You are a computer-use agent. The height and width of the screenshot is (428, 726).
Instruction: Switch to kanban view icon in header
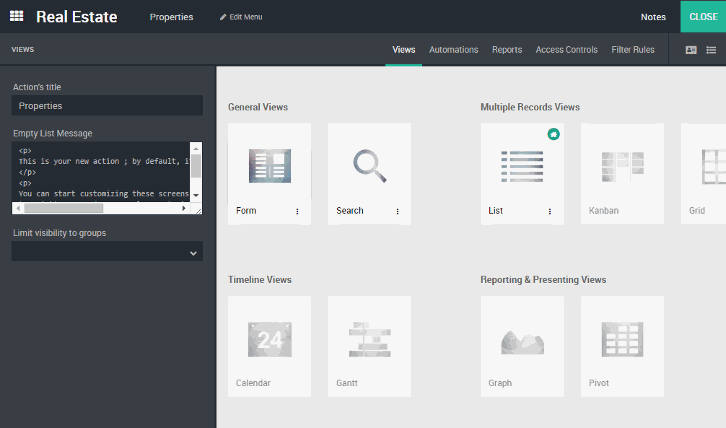click(691, 50)
